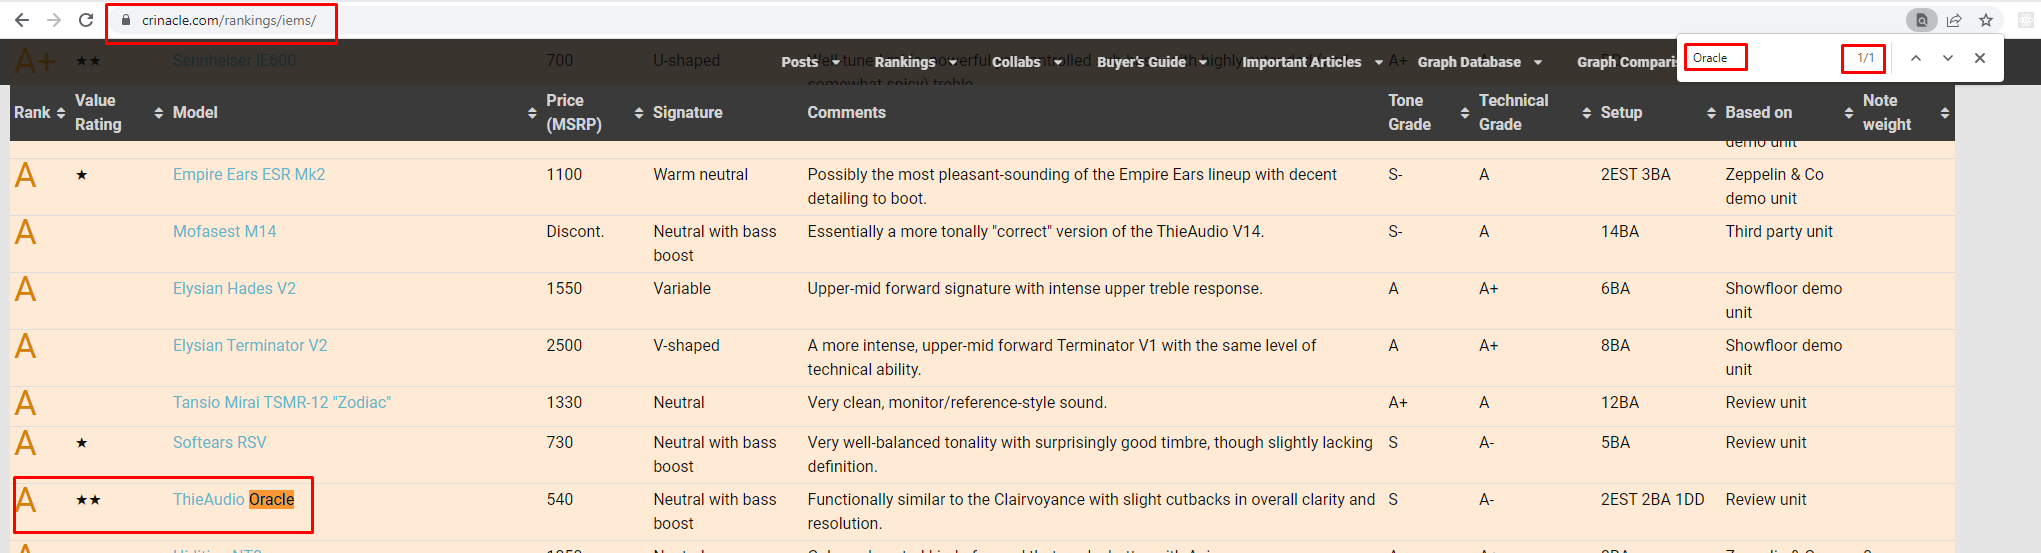Expand the Rankings menu dropdown
This screenshot has width=2041, height=553.
click(916, 62)
